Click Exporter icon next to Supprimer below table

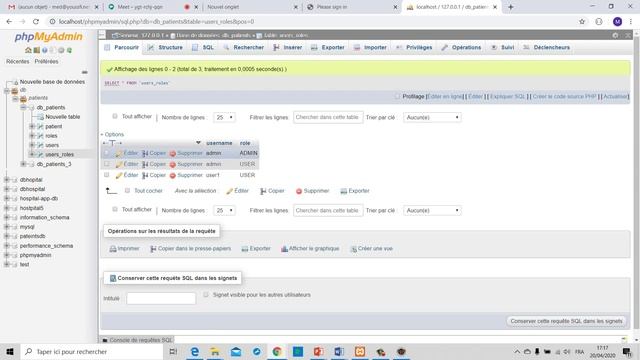pyautogui.click(x=344, y=191)
